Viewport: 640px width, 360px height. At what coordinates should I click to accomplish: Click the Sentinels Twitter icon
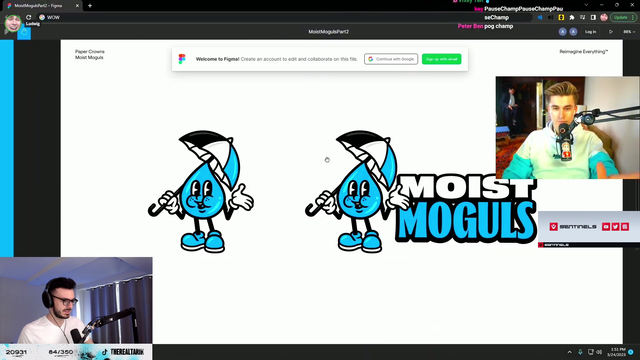coord(615,227)
